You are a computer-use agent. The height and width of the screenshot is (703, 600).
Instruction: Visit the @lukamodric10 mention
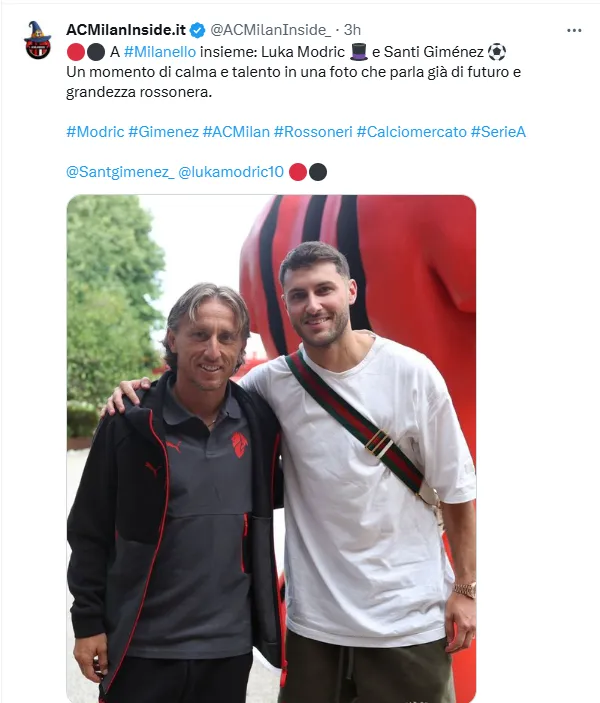coord(231,172)
